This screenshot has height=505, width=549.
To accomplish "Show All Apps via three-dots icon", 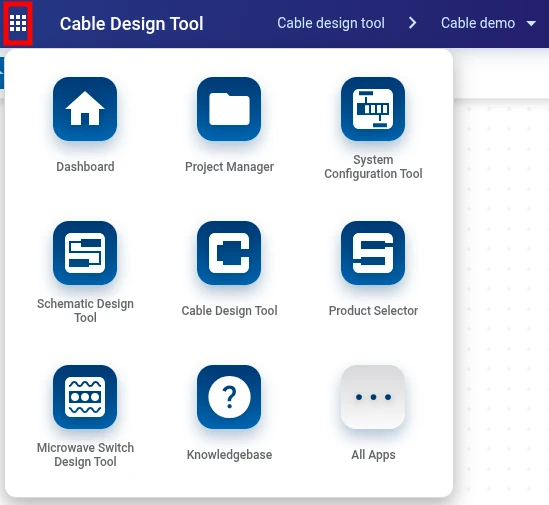I will click(373, 397).
